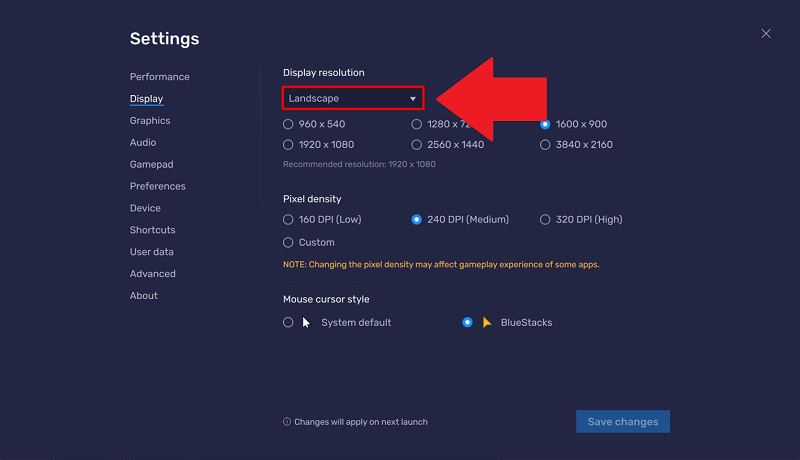The image size is (800, 460).
Task: Switch to Gamepad settings
Action: (151, 164)
